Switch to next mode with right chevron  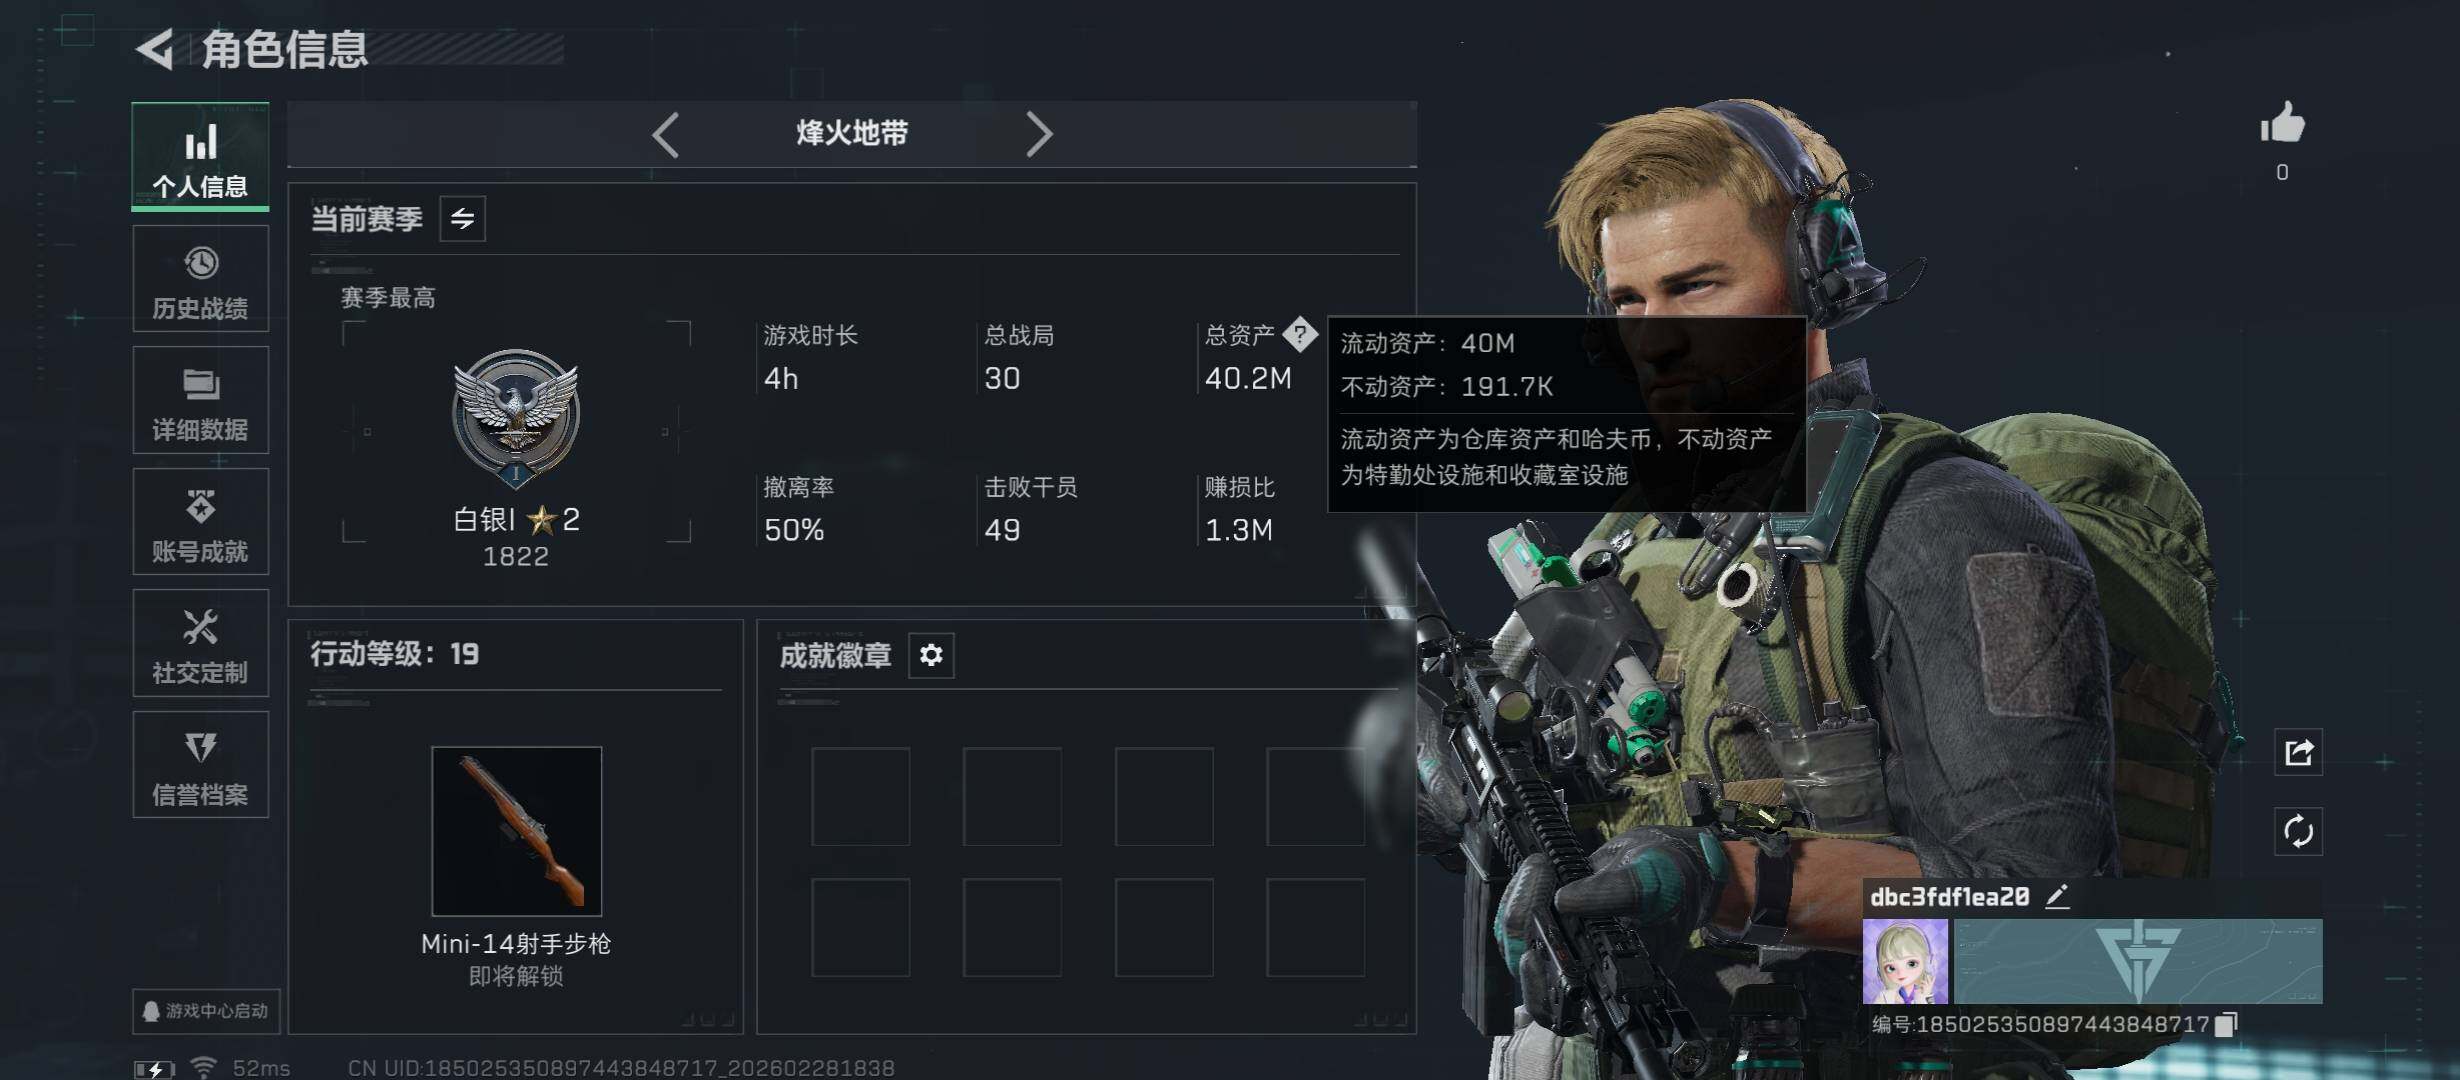pos(1039,134)
